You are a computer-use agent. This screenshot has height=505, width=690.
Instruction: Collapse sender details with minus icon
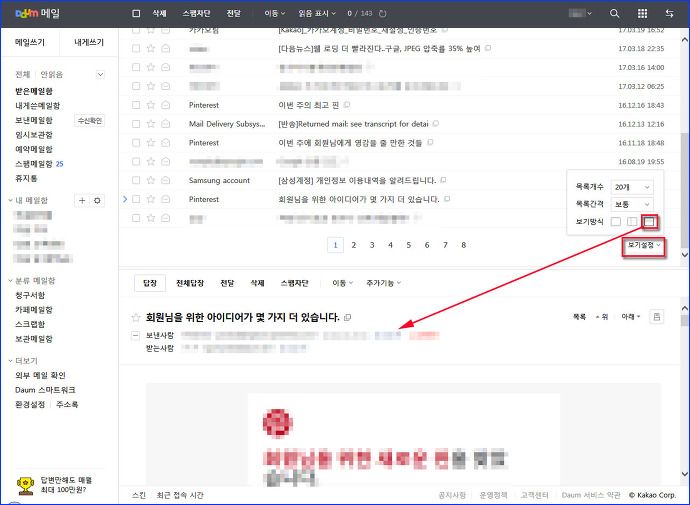pyautogui.click(x=136, y=336)
